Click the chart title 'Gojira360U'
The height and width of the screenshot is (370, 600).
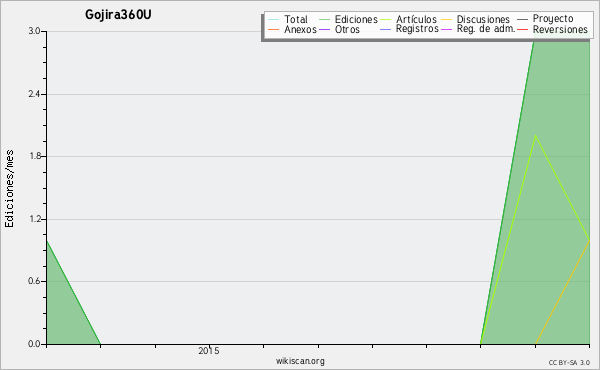[118, 15]
